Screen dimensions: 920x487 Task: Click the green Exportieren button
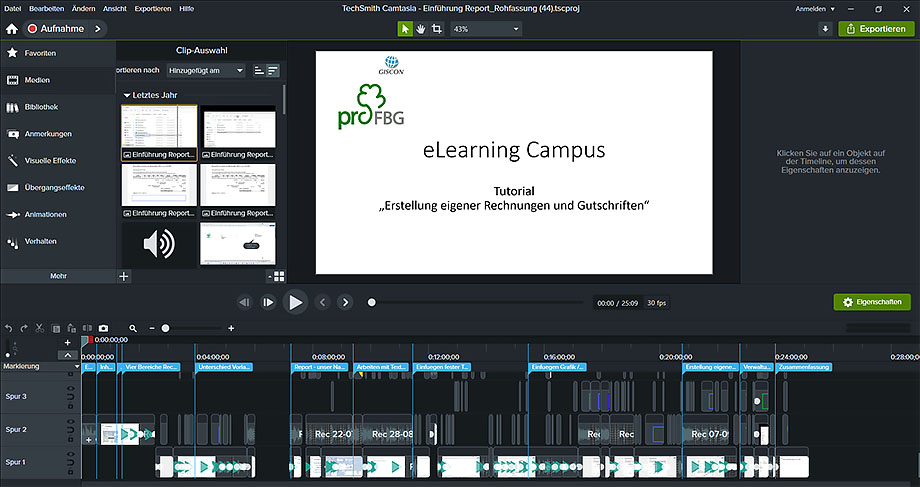pyautogui.click(x=876, y=29)
